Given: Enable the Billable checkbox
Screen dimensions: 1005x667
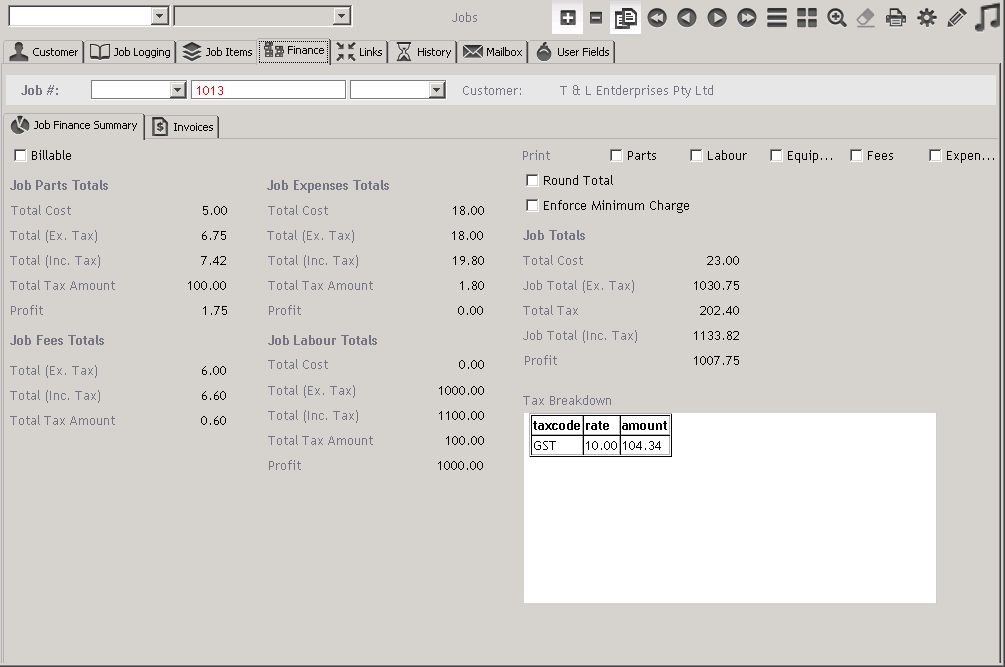Looking at the screenshot, I should (21, 156).
